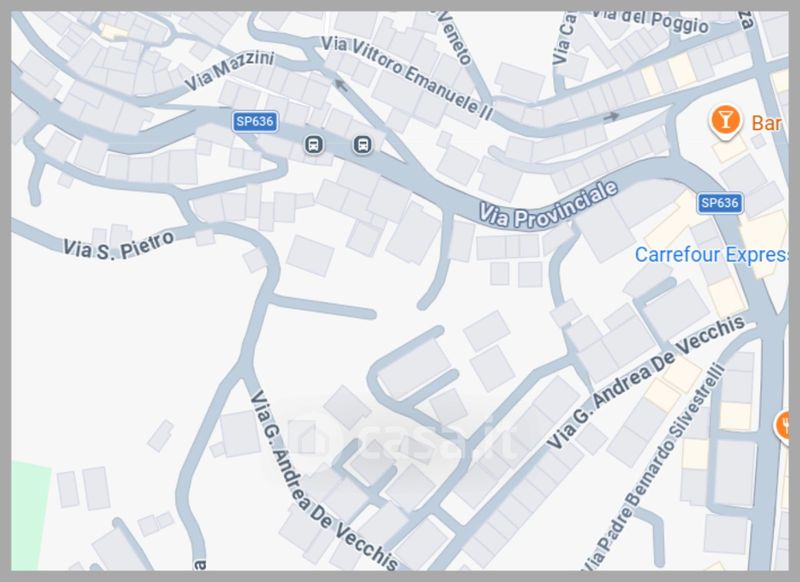This screenshot has height=582, width=800.
Task: Open the Bar place label
Action: click(766, 123)
